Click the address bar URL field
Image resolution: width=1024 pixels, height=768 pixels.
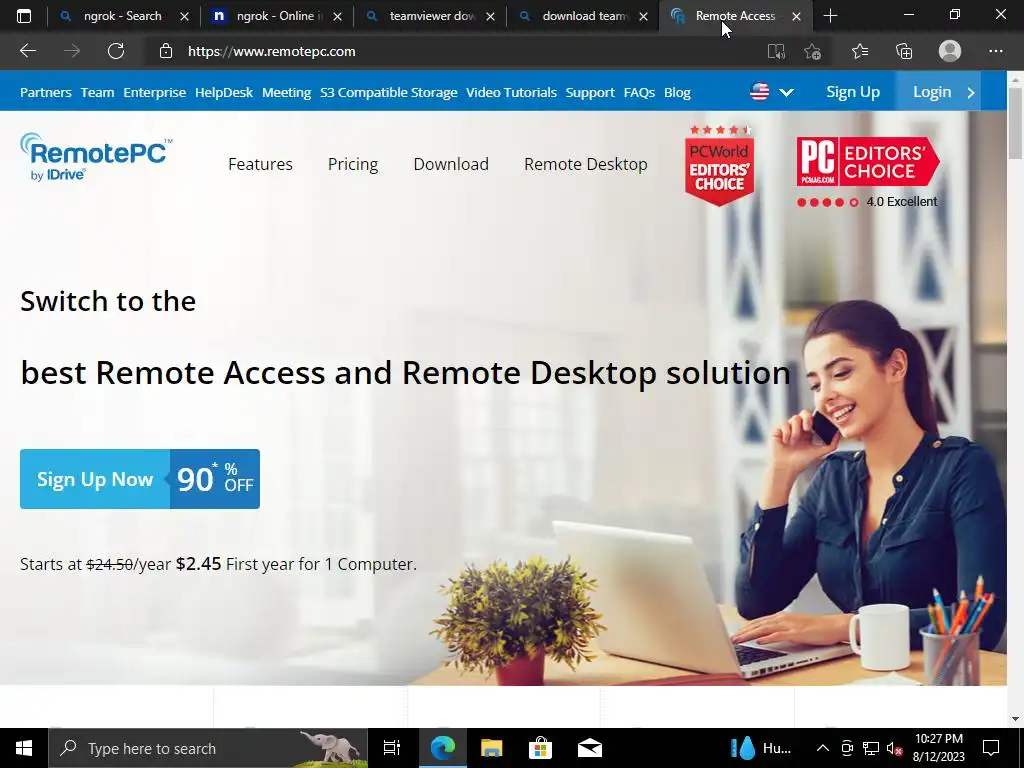457,51
